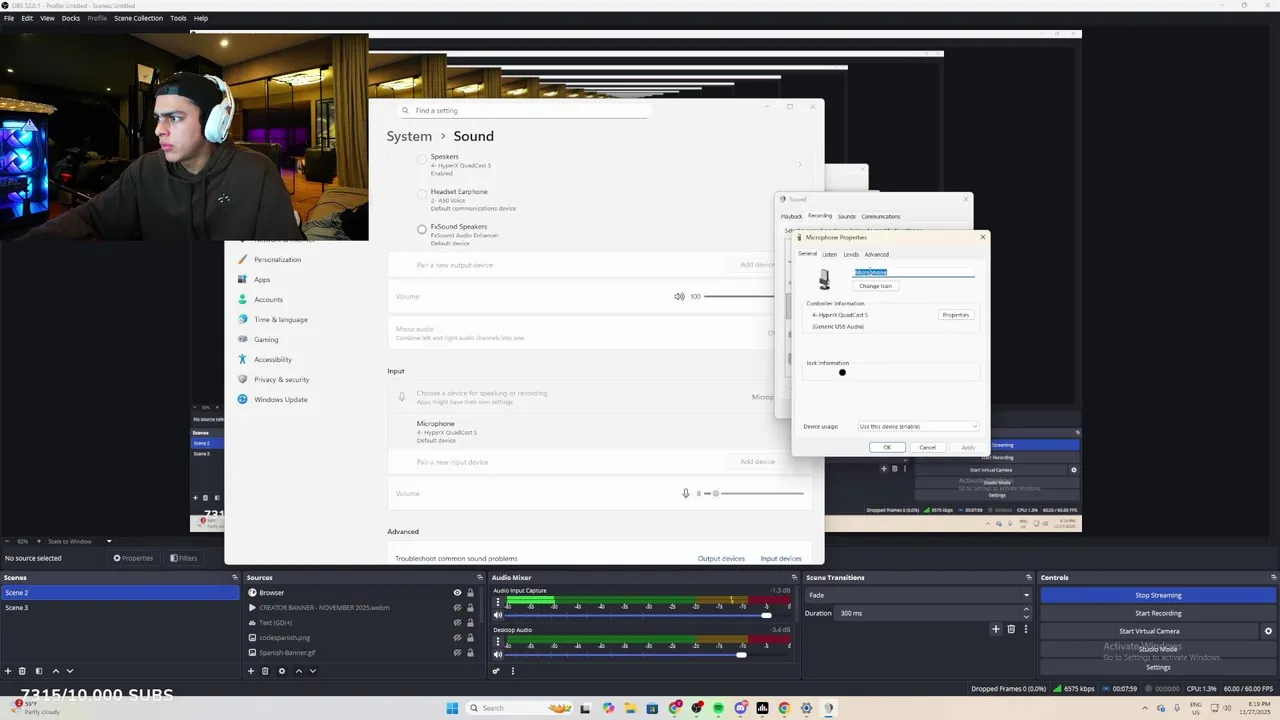The width and height of the screenshot is (1280, 720).
Task: Add a new scene with the plus icon
Action: (x=8, y=671)
